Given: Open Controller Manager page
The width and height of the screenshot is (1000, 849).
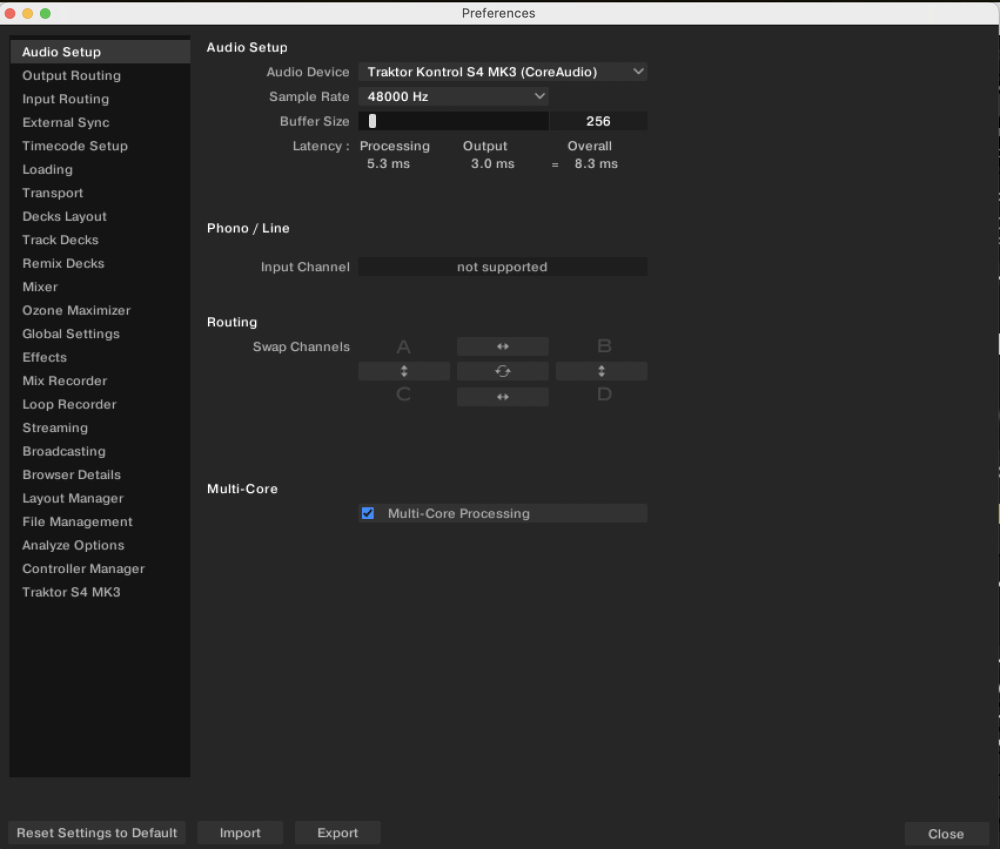Looking at the screenshot, I should point(100,569).
